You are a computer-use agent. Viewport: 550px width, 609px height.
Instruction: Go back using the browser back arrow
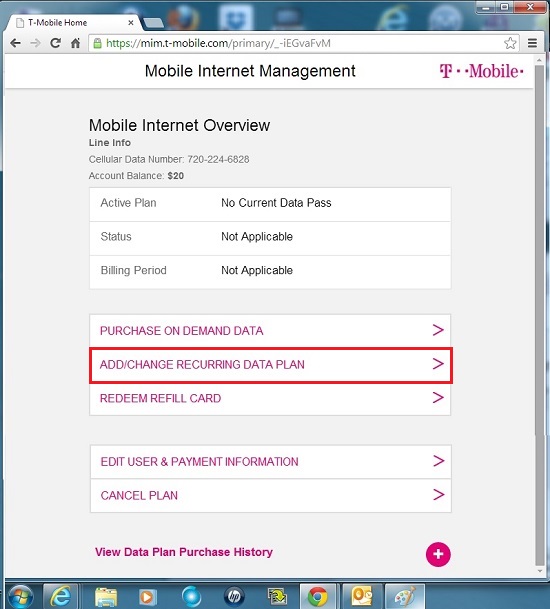click(15, 43)
